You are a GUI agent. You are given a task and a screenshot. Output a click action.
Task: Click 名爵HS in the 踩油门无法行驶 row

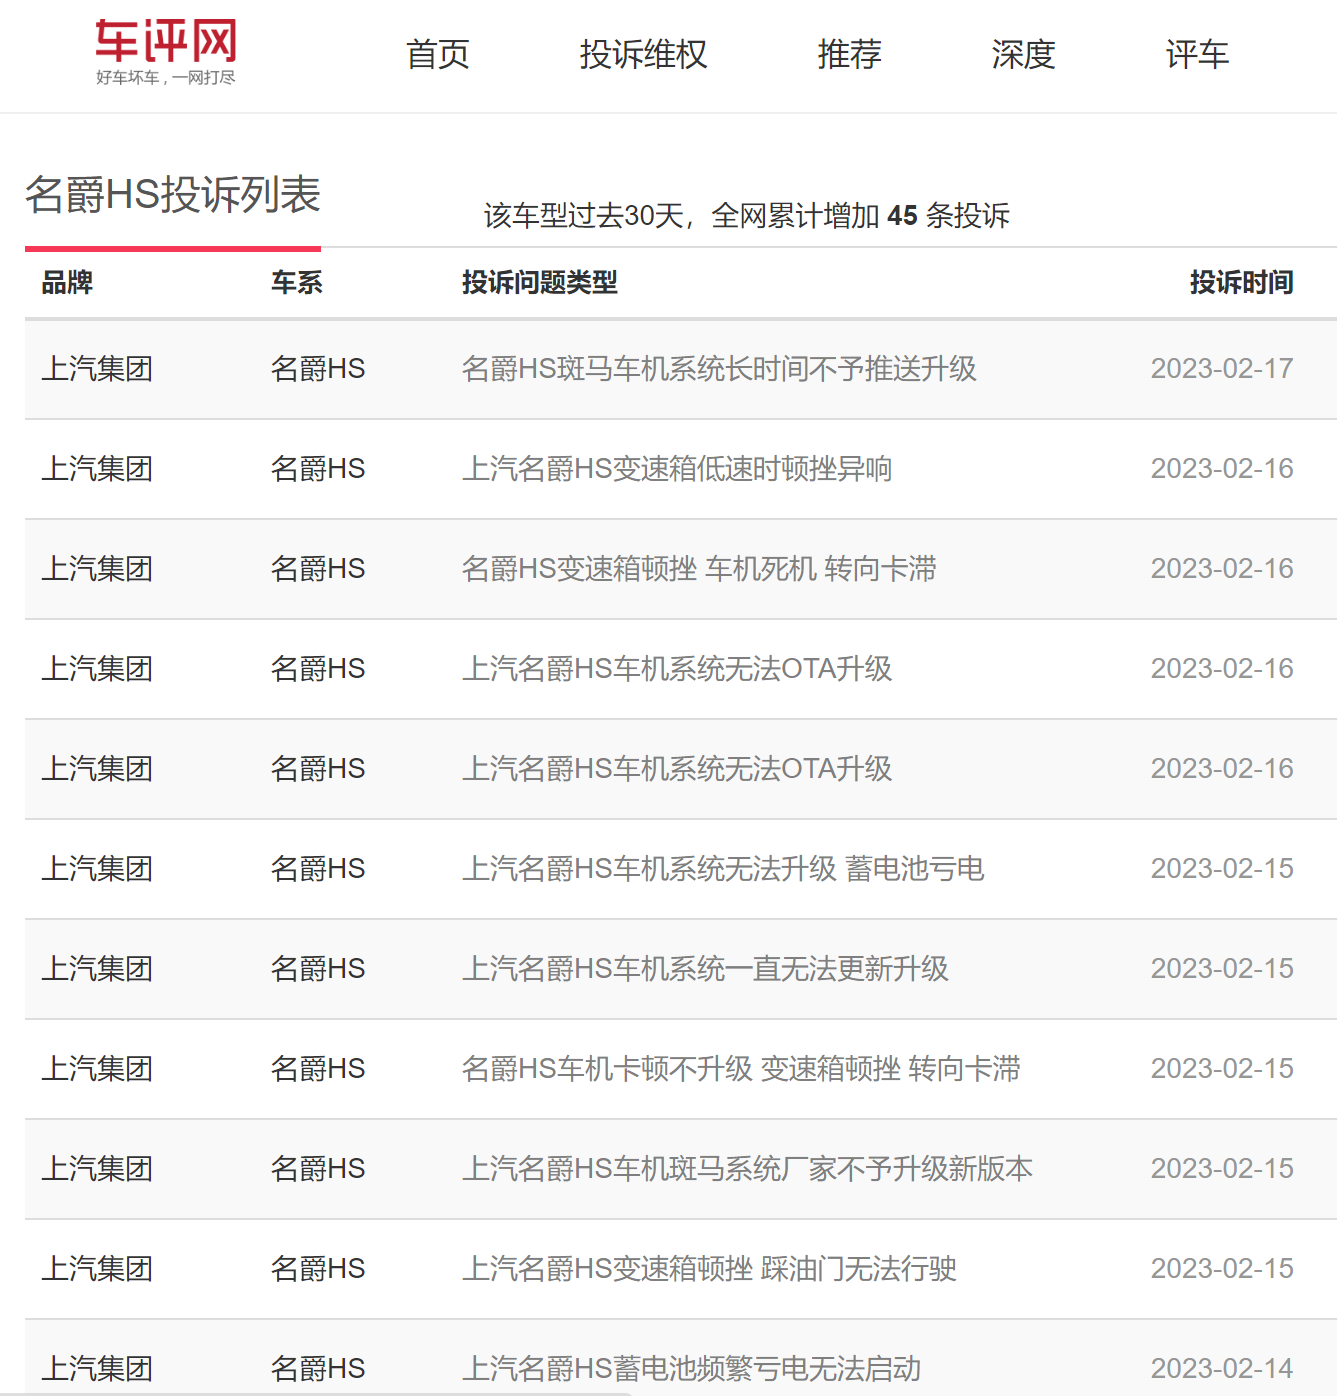[x=318, y=1269]
